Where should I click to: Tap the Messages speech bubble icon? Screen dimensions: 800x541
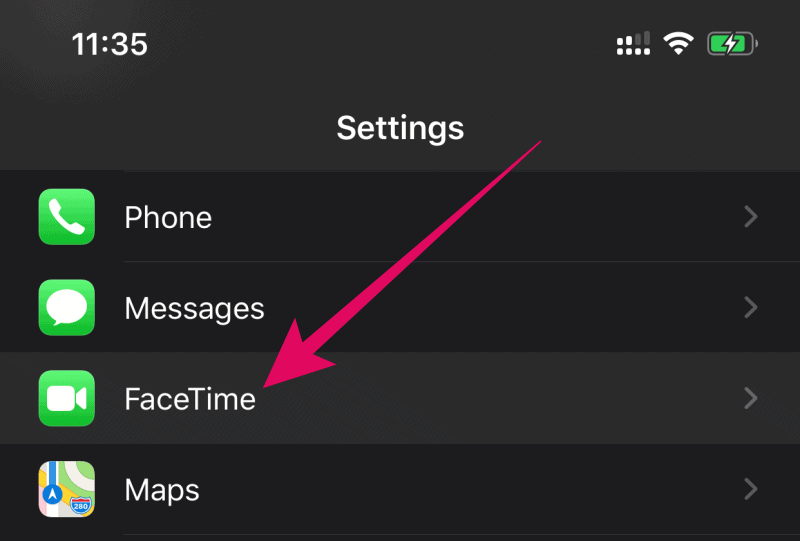(67, 308)
